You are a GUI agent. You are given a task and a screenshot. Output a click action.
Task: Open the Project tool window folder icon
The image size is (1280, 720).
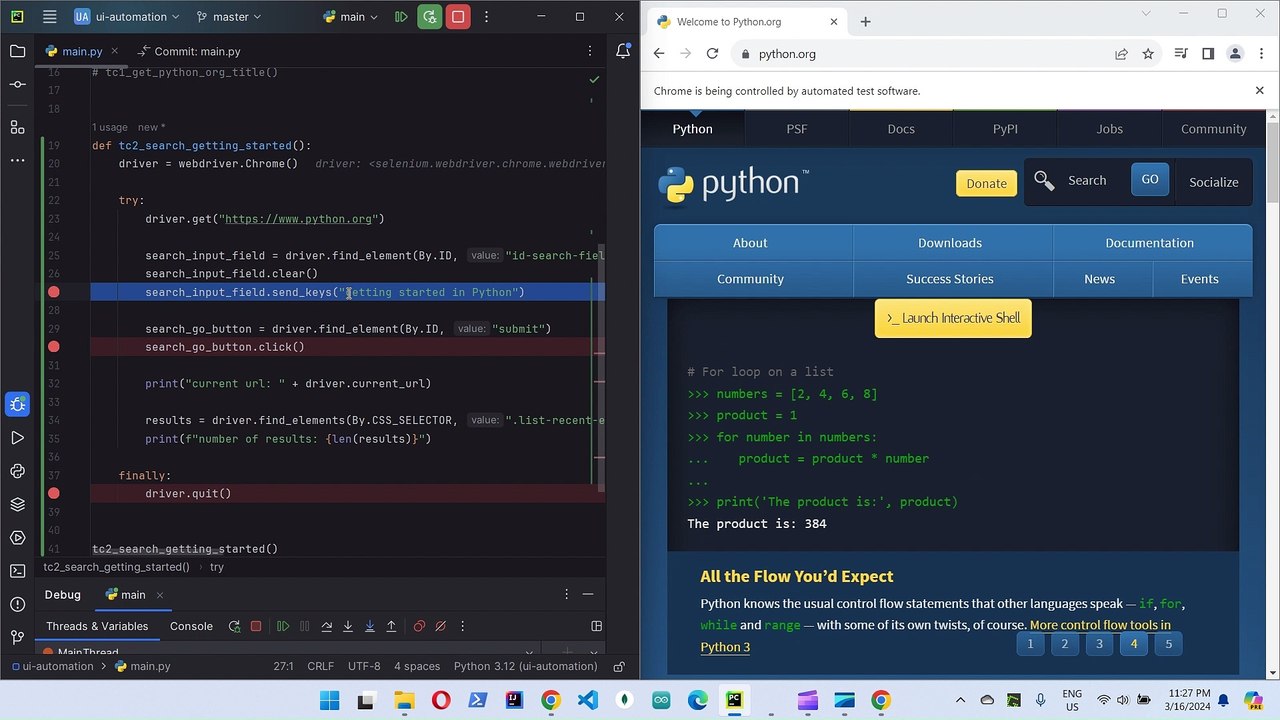coord(17,51)
